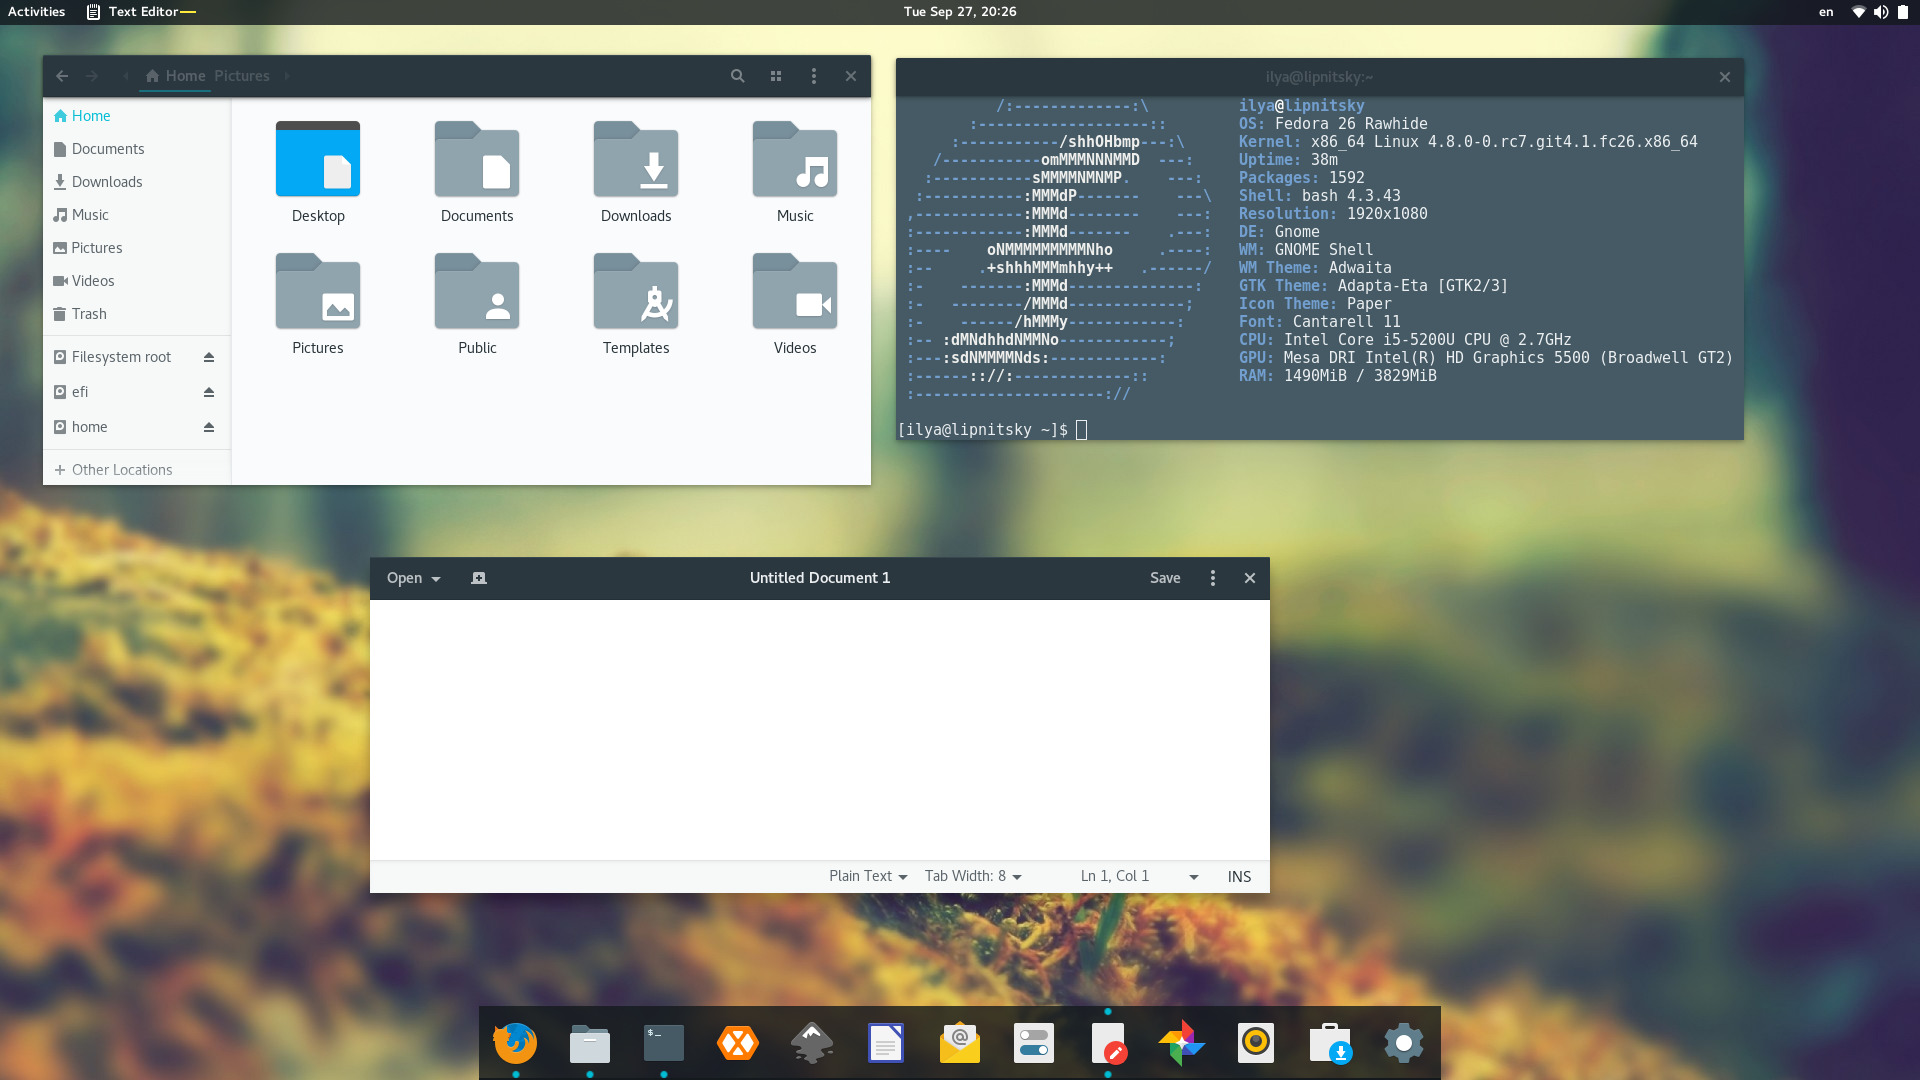The image size is (1920, 1080).
Task: Open the Downloads folder icon
Action: (636, 160)
